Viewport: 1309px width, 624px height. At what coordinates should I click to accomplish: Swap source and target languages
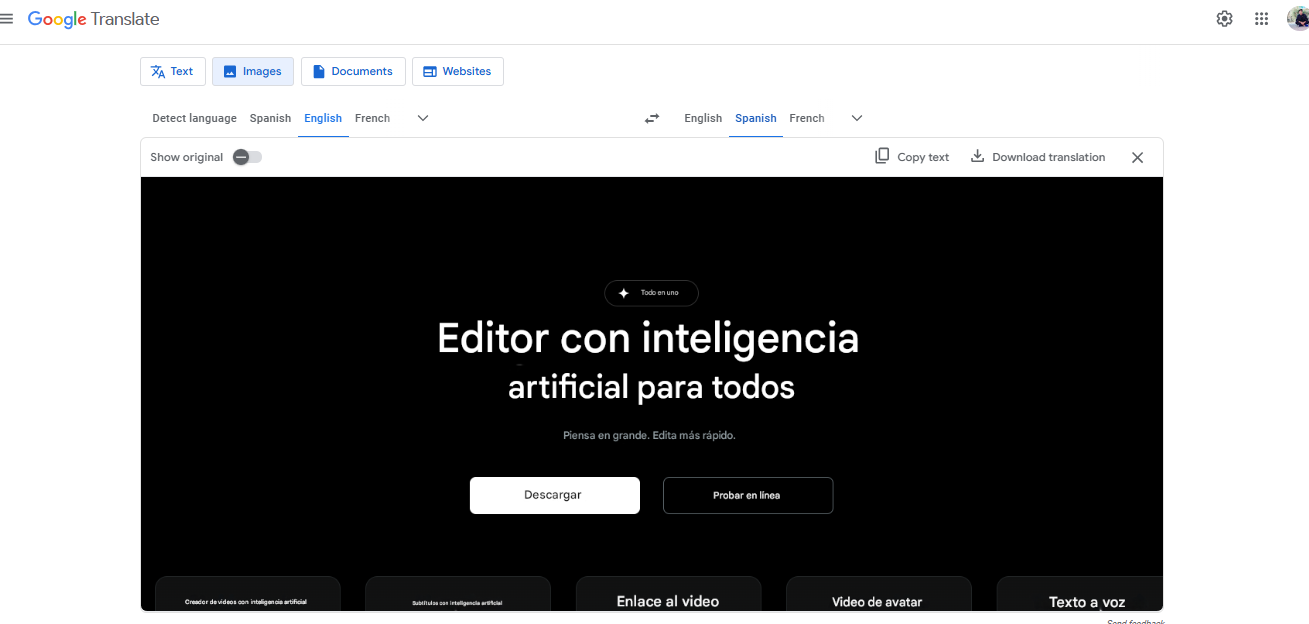[652, 118]
